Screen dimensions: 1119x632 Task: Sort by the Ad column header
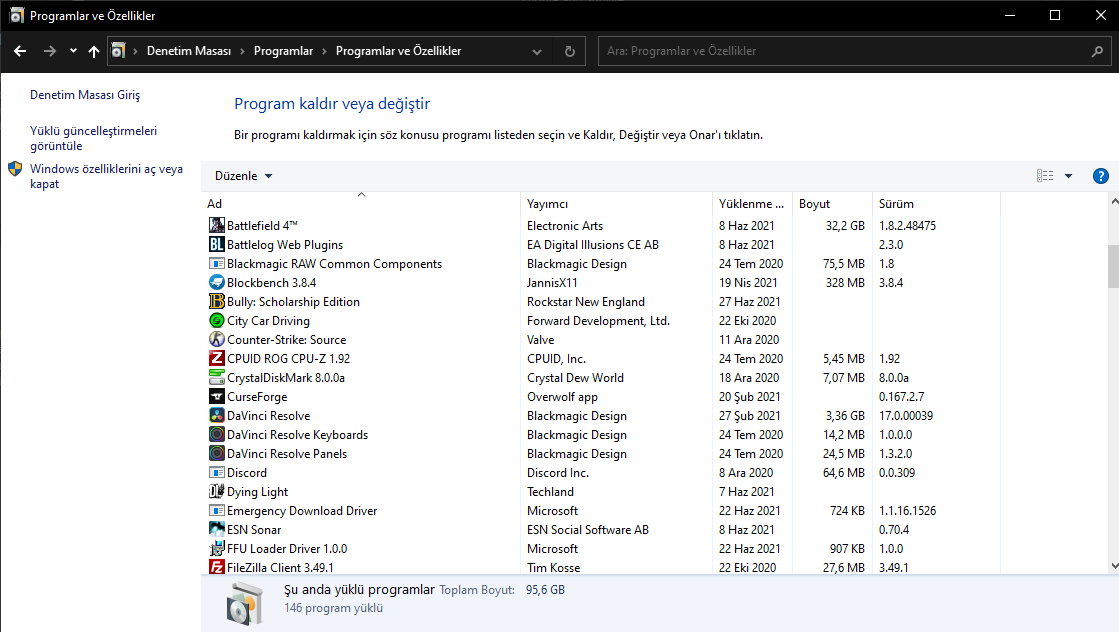click(361, 204)
